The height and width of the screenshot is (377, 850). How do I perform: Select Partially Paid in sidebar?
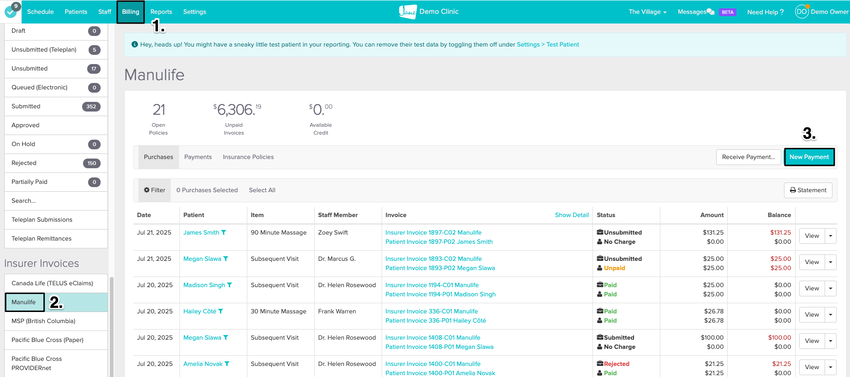click(x=56, y=182)
